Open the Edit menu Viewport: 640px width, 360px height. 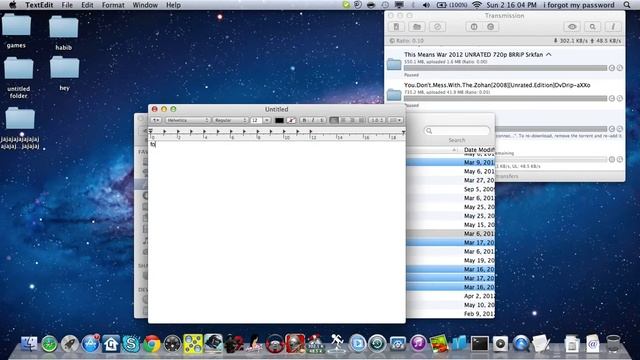coord(87,5)
